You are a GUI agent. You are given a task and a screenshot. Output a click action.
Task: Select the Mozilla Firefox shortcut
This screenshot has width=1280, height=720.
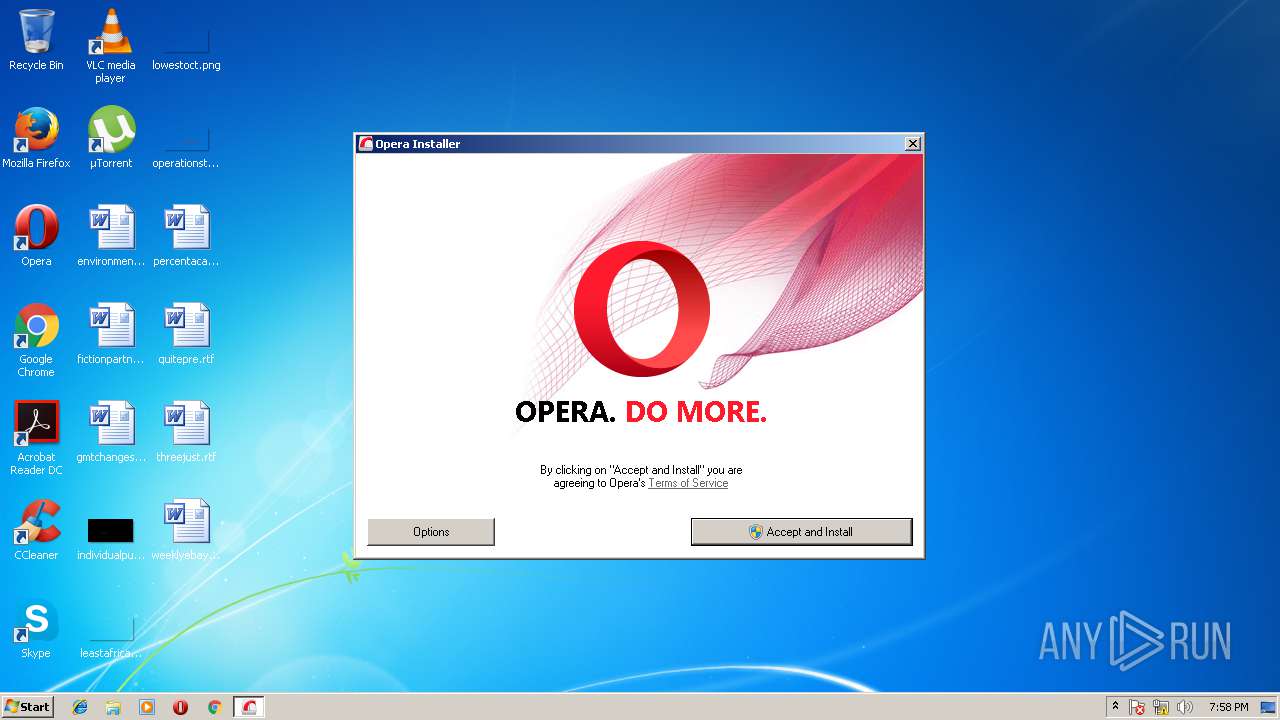point(36,138)
